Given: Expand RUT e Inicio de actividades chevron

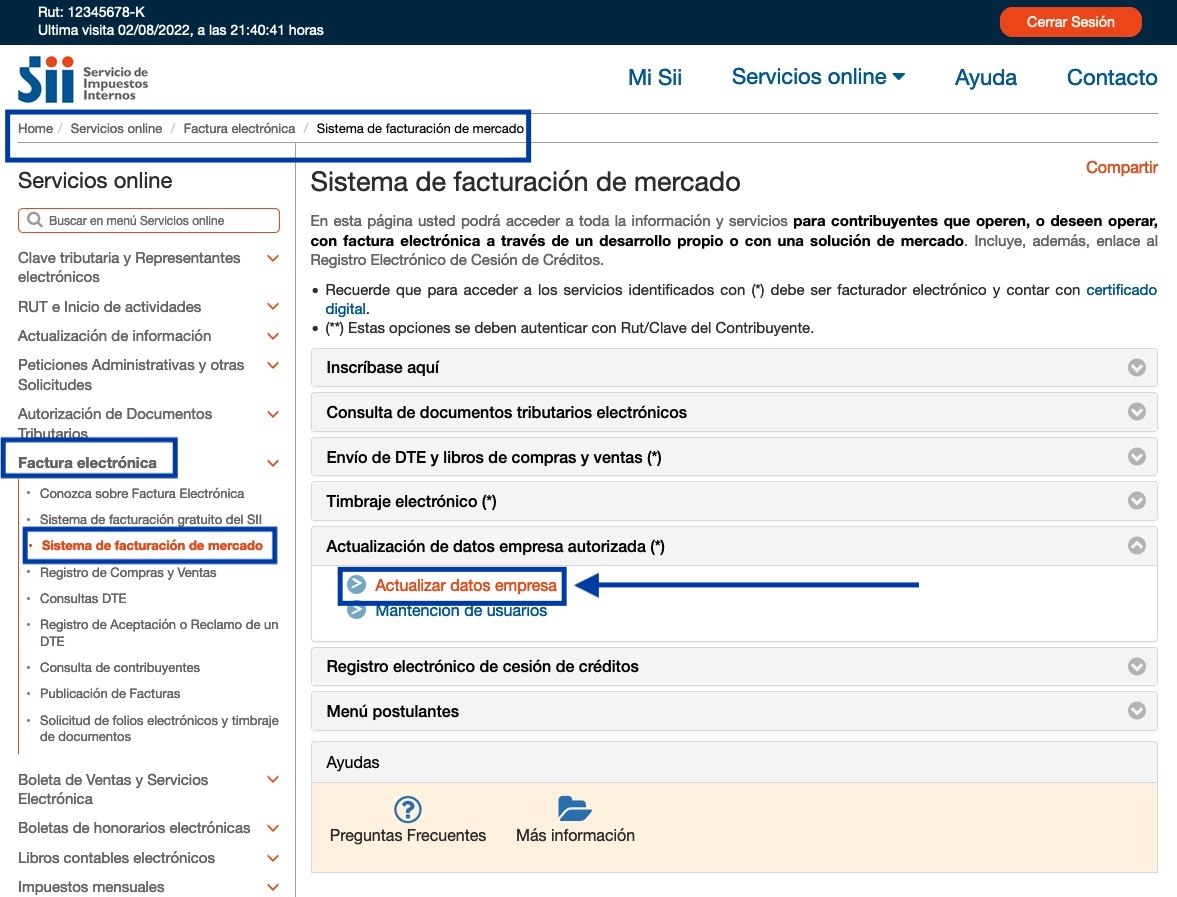Looking at the screenshot, I should pos(272,307).
